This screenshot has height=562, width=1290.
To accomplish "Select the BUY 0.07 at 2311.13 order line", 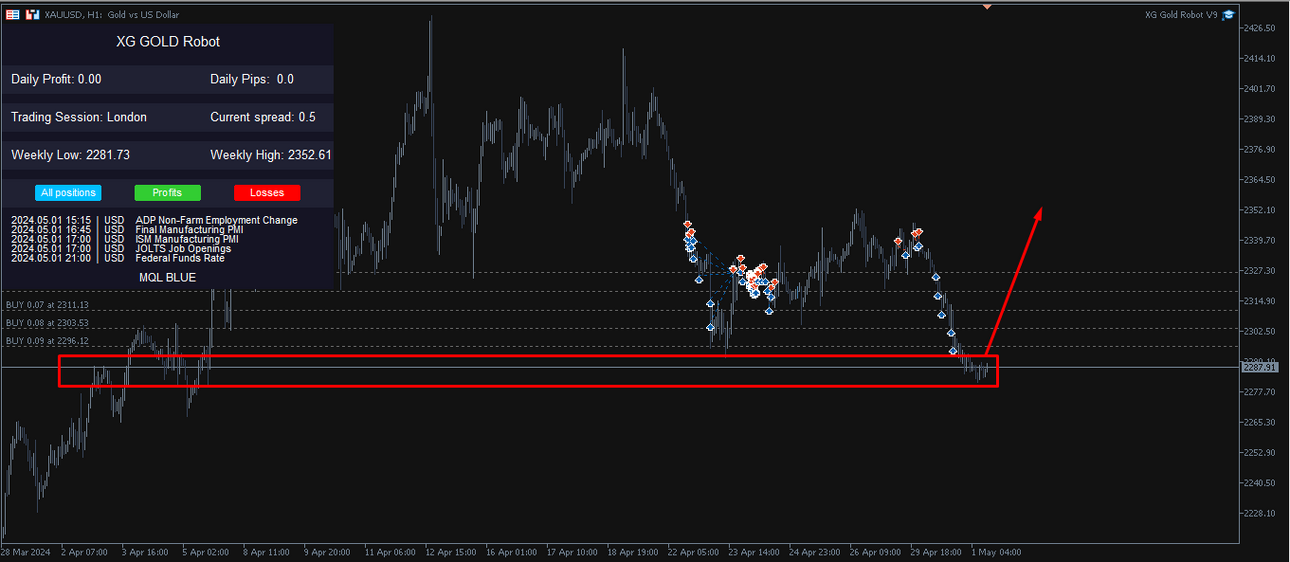I will pos(47,305).
